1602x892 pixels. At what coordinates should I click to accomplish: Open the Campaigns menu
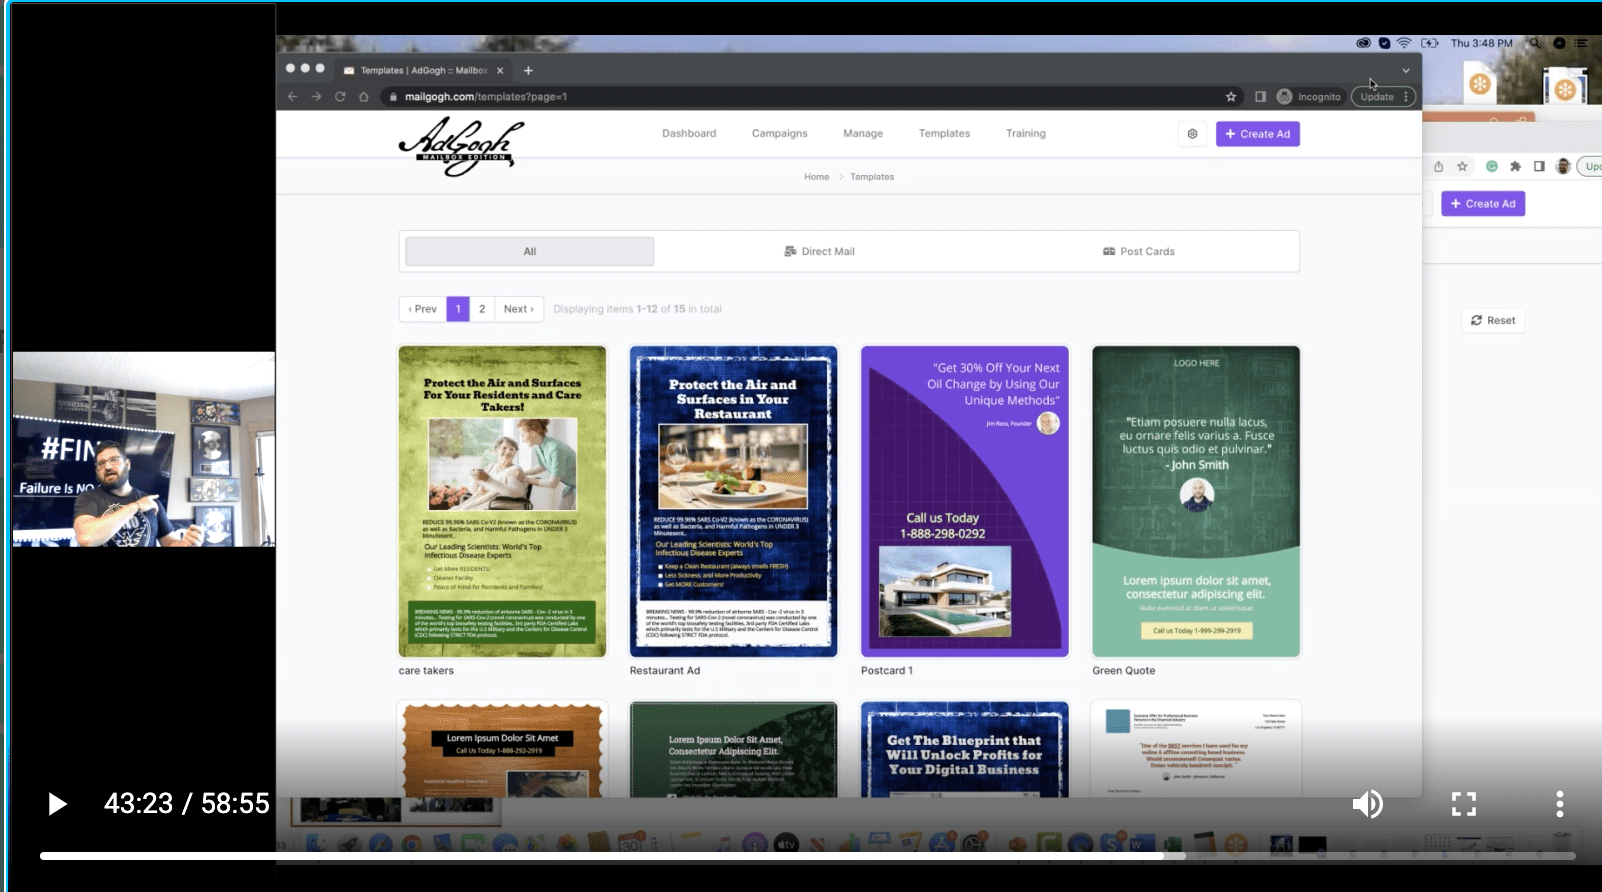coord(780,134)
